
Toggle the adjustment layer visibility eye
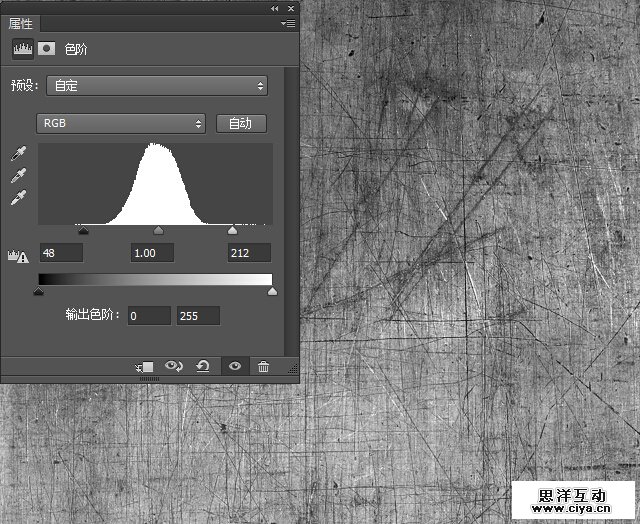point(235,366)
